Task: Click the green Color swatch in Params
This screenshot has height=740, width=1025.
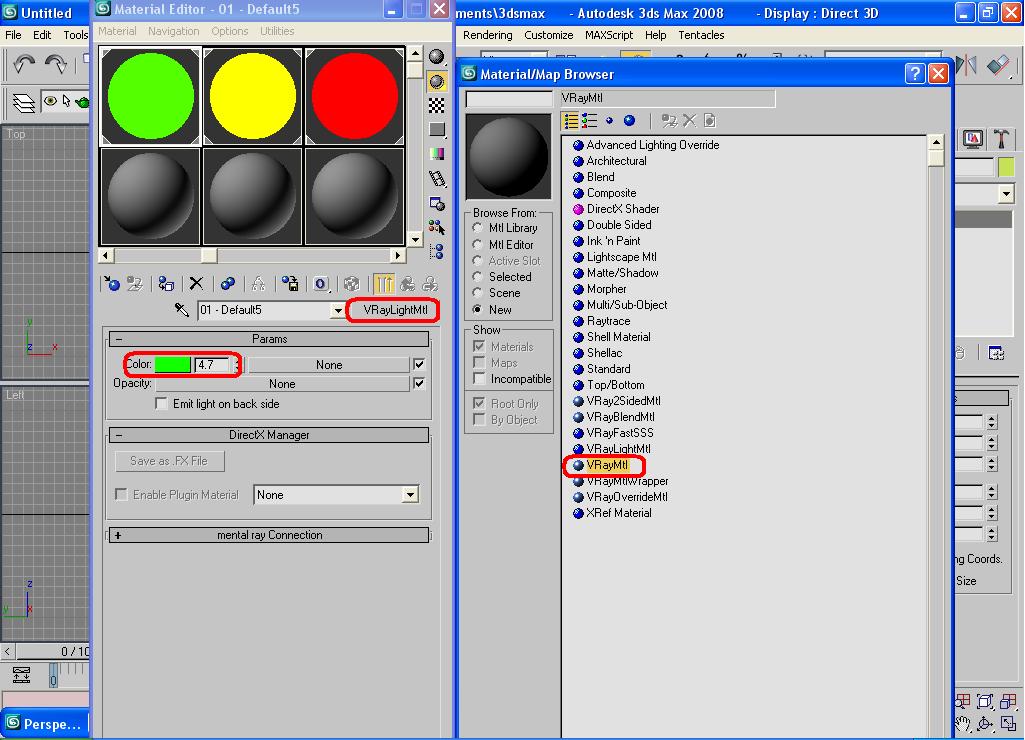Action: [x=173, y=365]
